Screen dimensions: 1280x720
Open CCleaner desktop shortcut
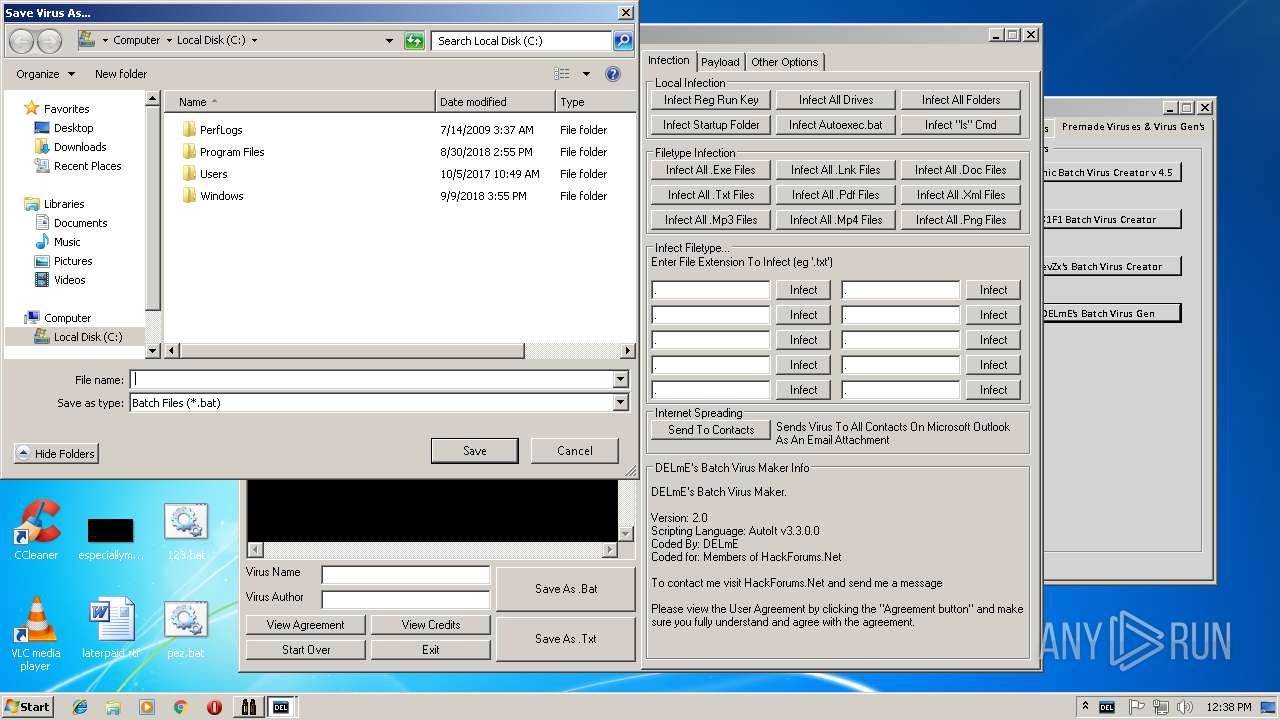click(36, 530)
